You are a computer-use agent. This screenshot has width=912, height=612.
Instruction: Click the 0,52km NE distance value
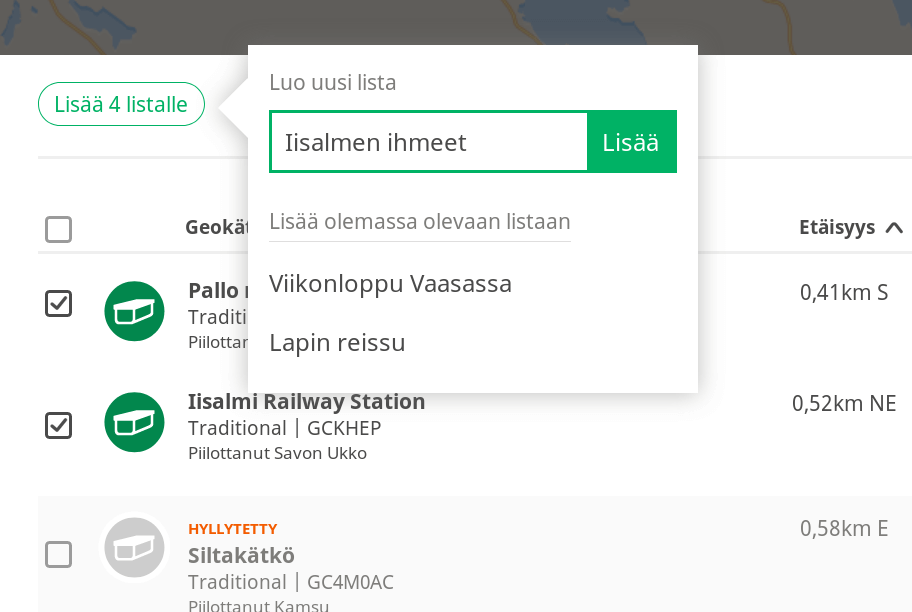point(844,404)
